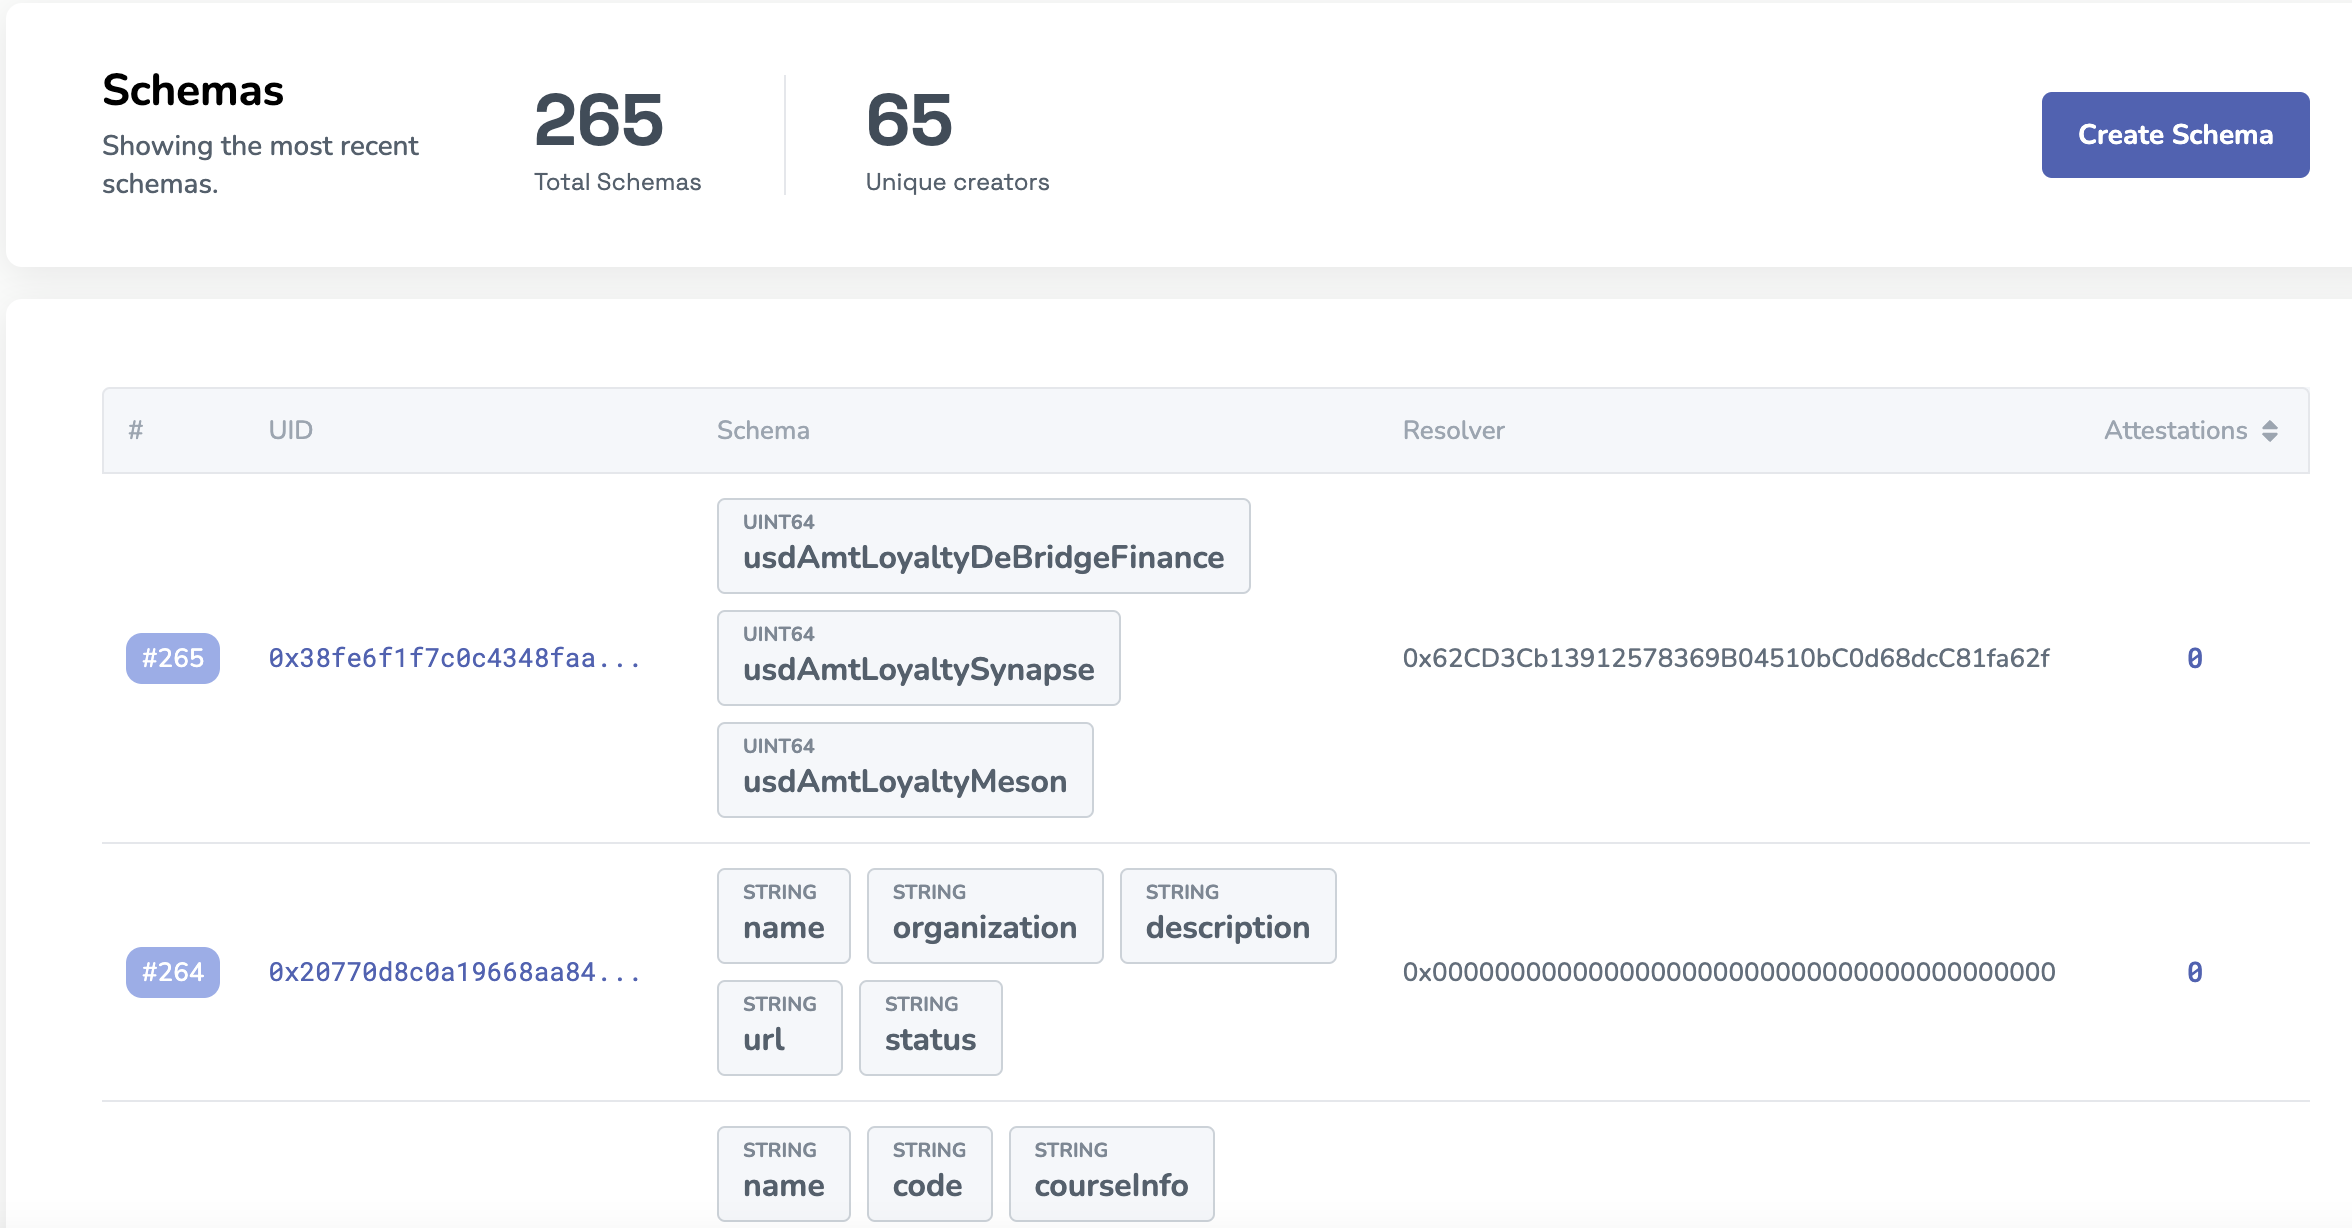The height and width of the screenshot is (1228, 2352).
Task: Click resolver address 0x62CD3Cb139...
Action: 1725,658
